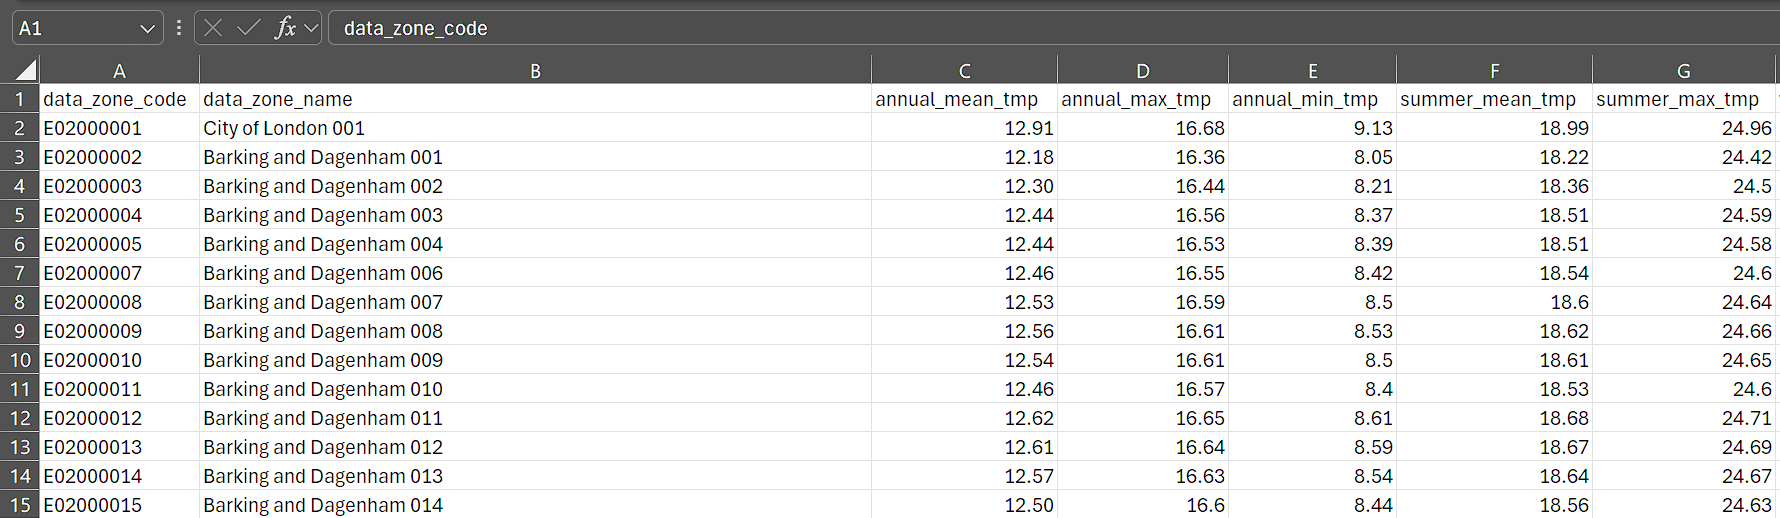The height and width of the screenshot is (518, 1780).
Task: Select cell with code E02000010
Action: (x=93, y=360)
